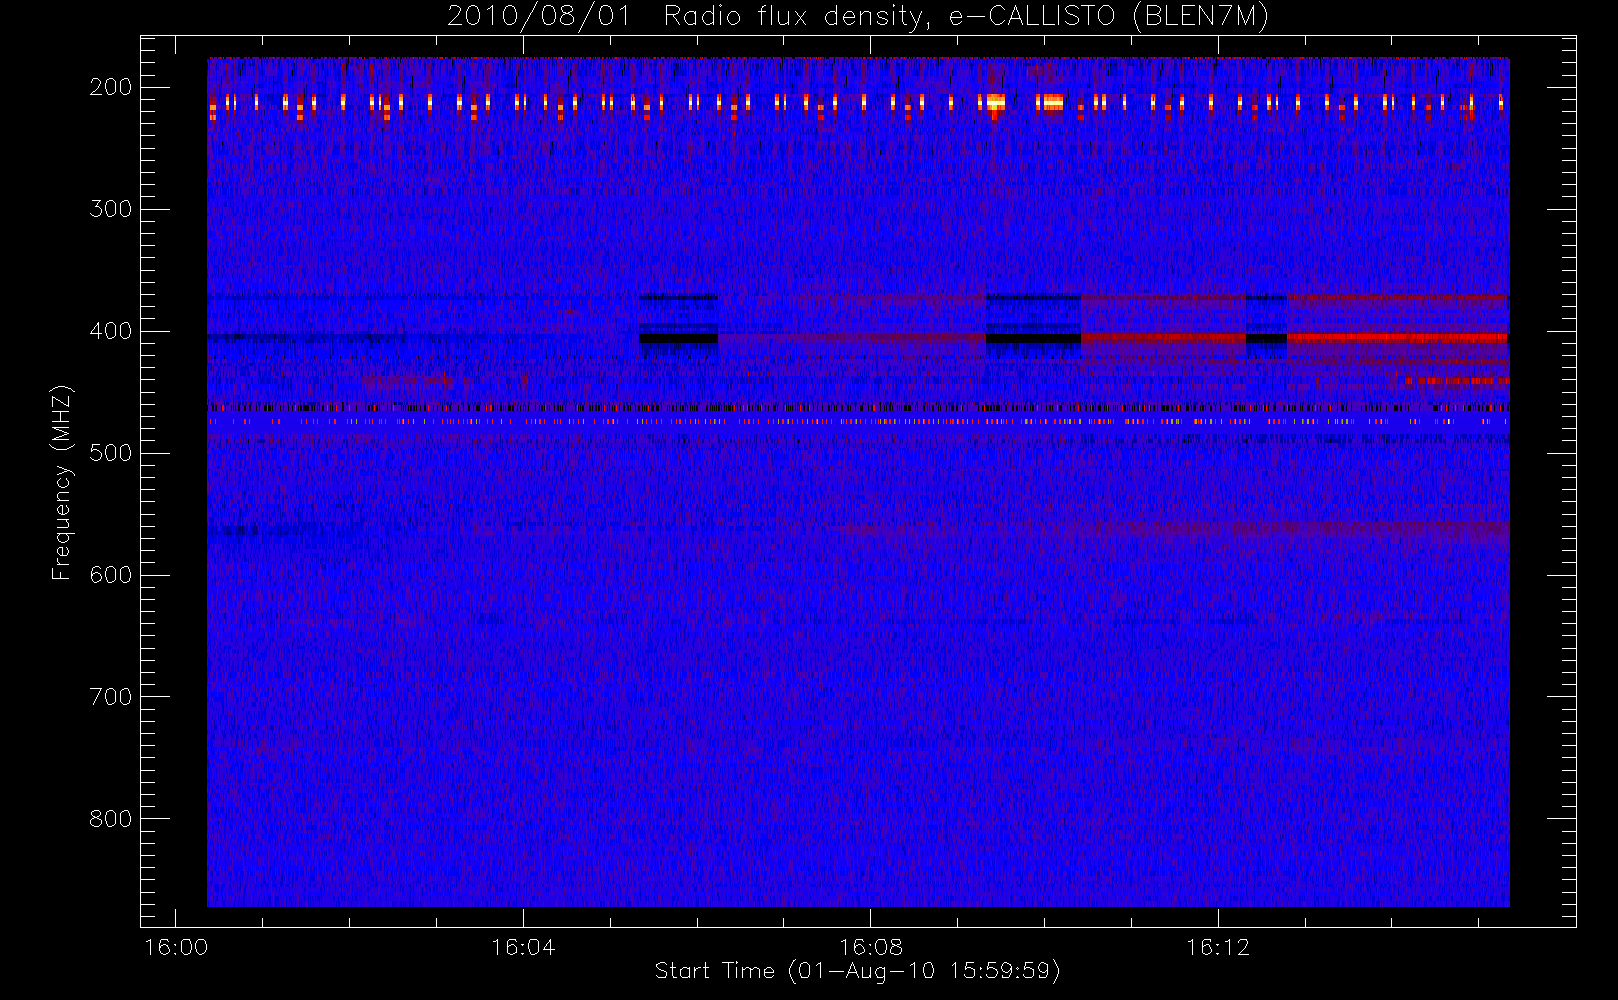The width and height of the screenshot is (1618, 1000).
Task: Click the 200 frequency tick label
Action: click(111, 87)
